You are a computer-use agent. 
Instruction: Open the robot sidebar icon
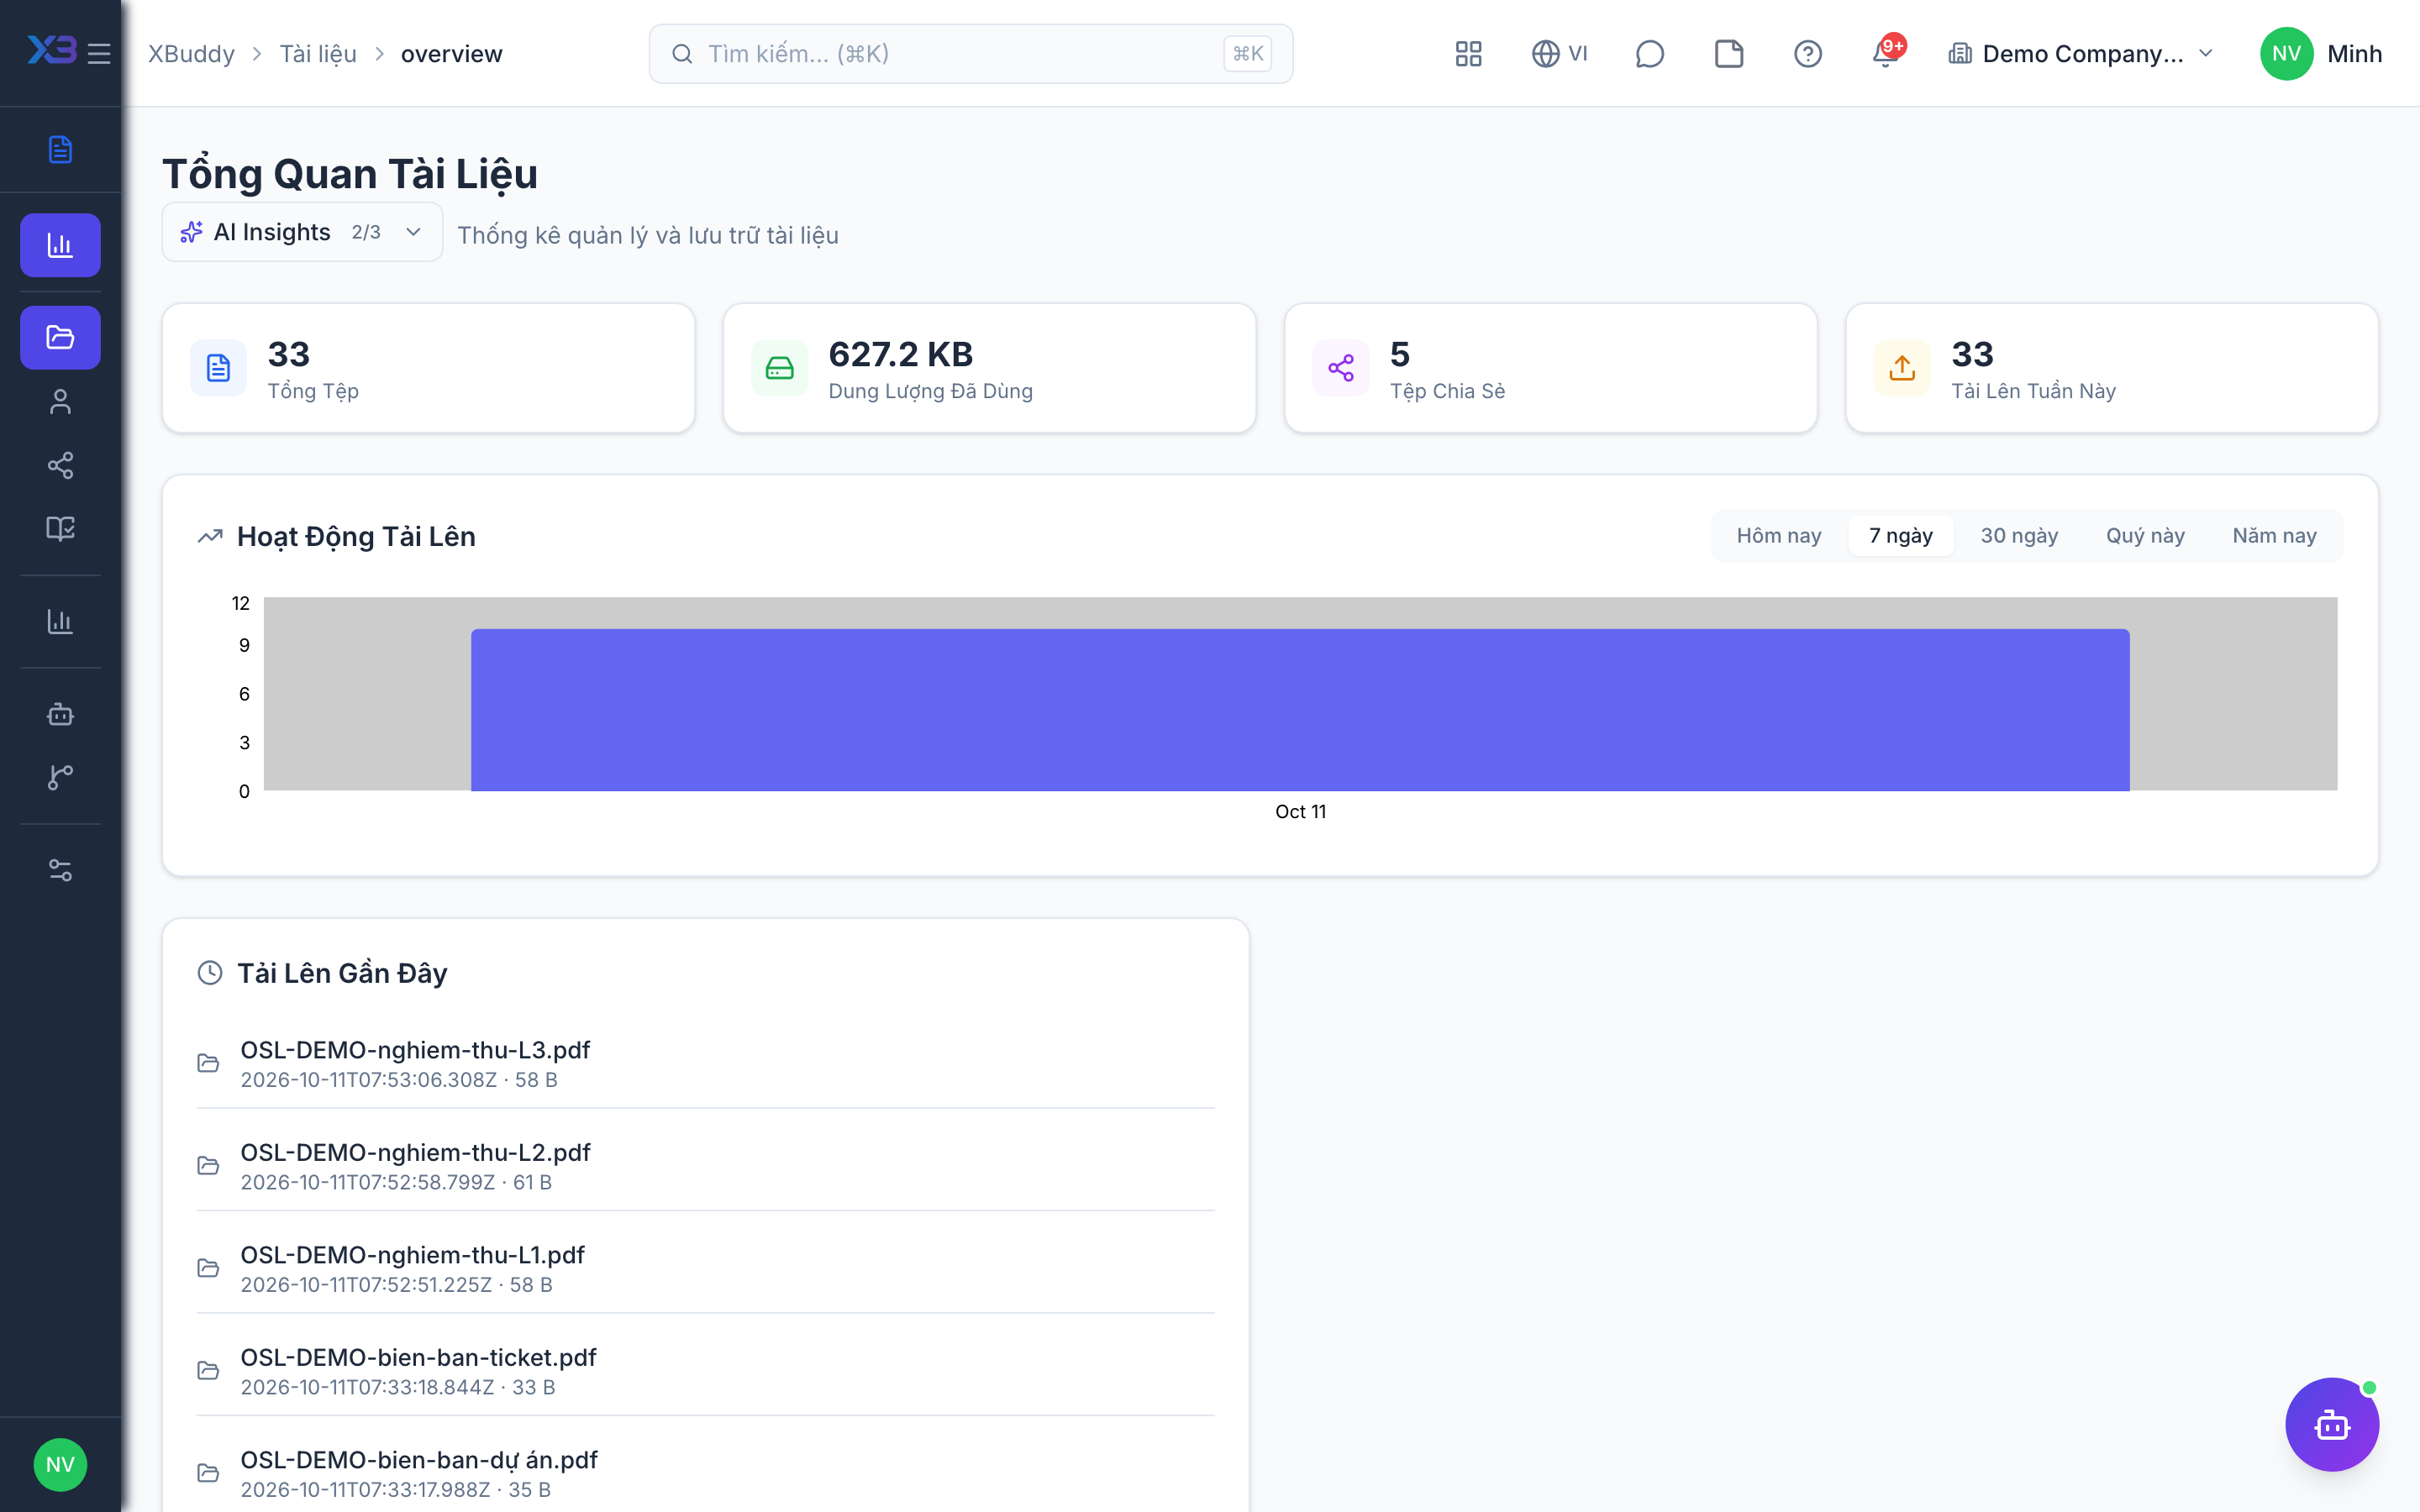tap(60, 714)
